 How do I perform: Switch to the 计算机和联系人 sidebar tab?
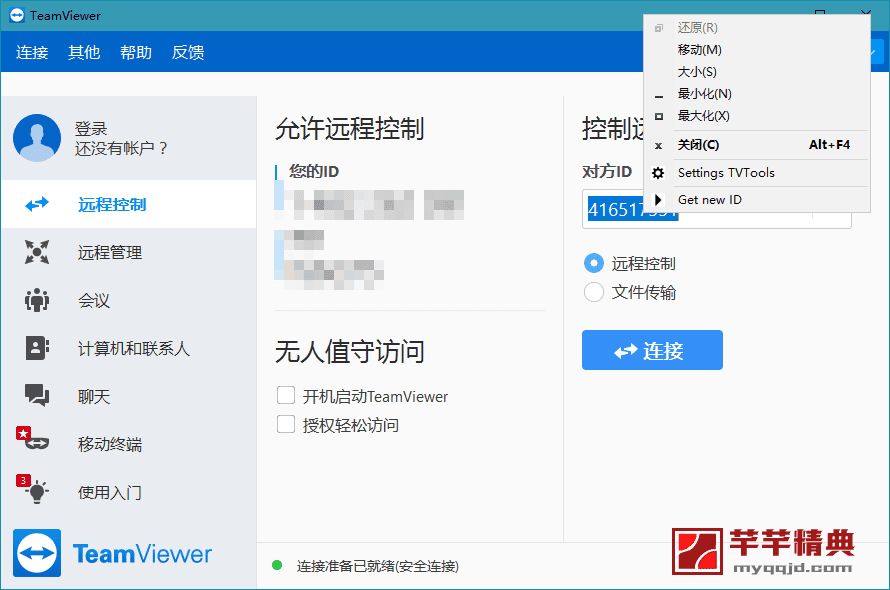(129, 348)
